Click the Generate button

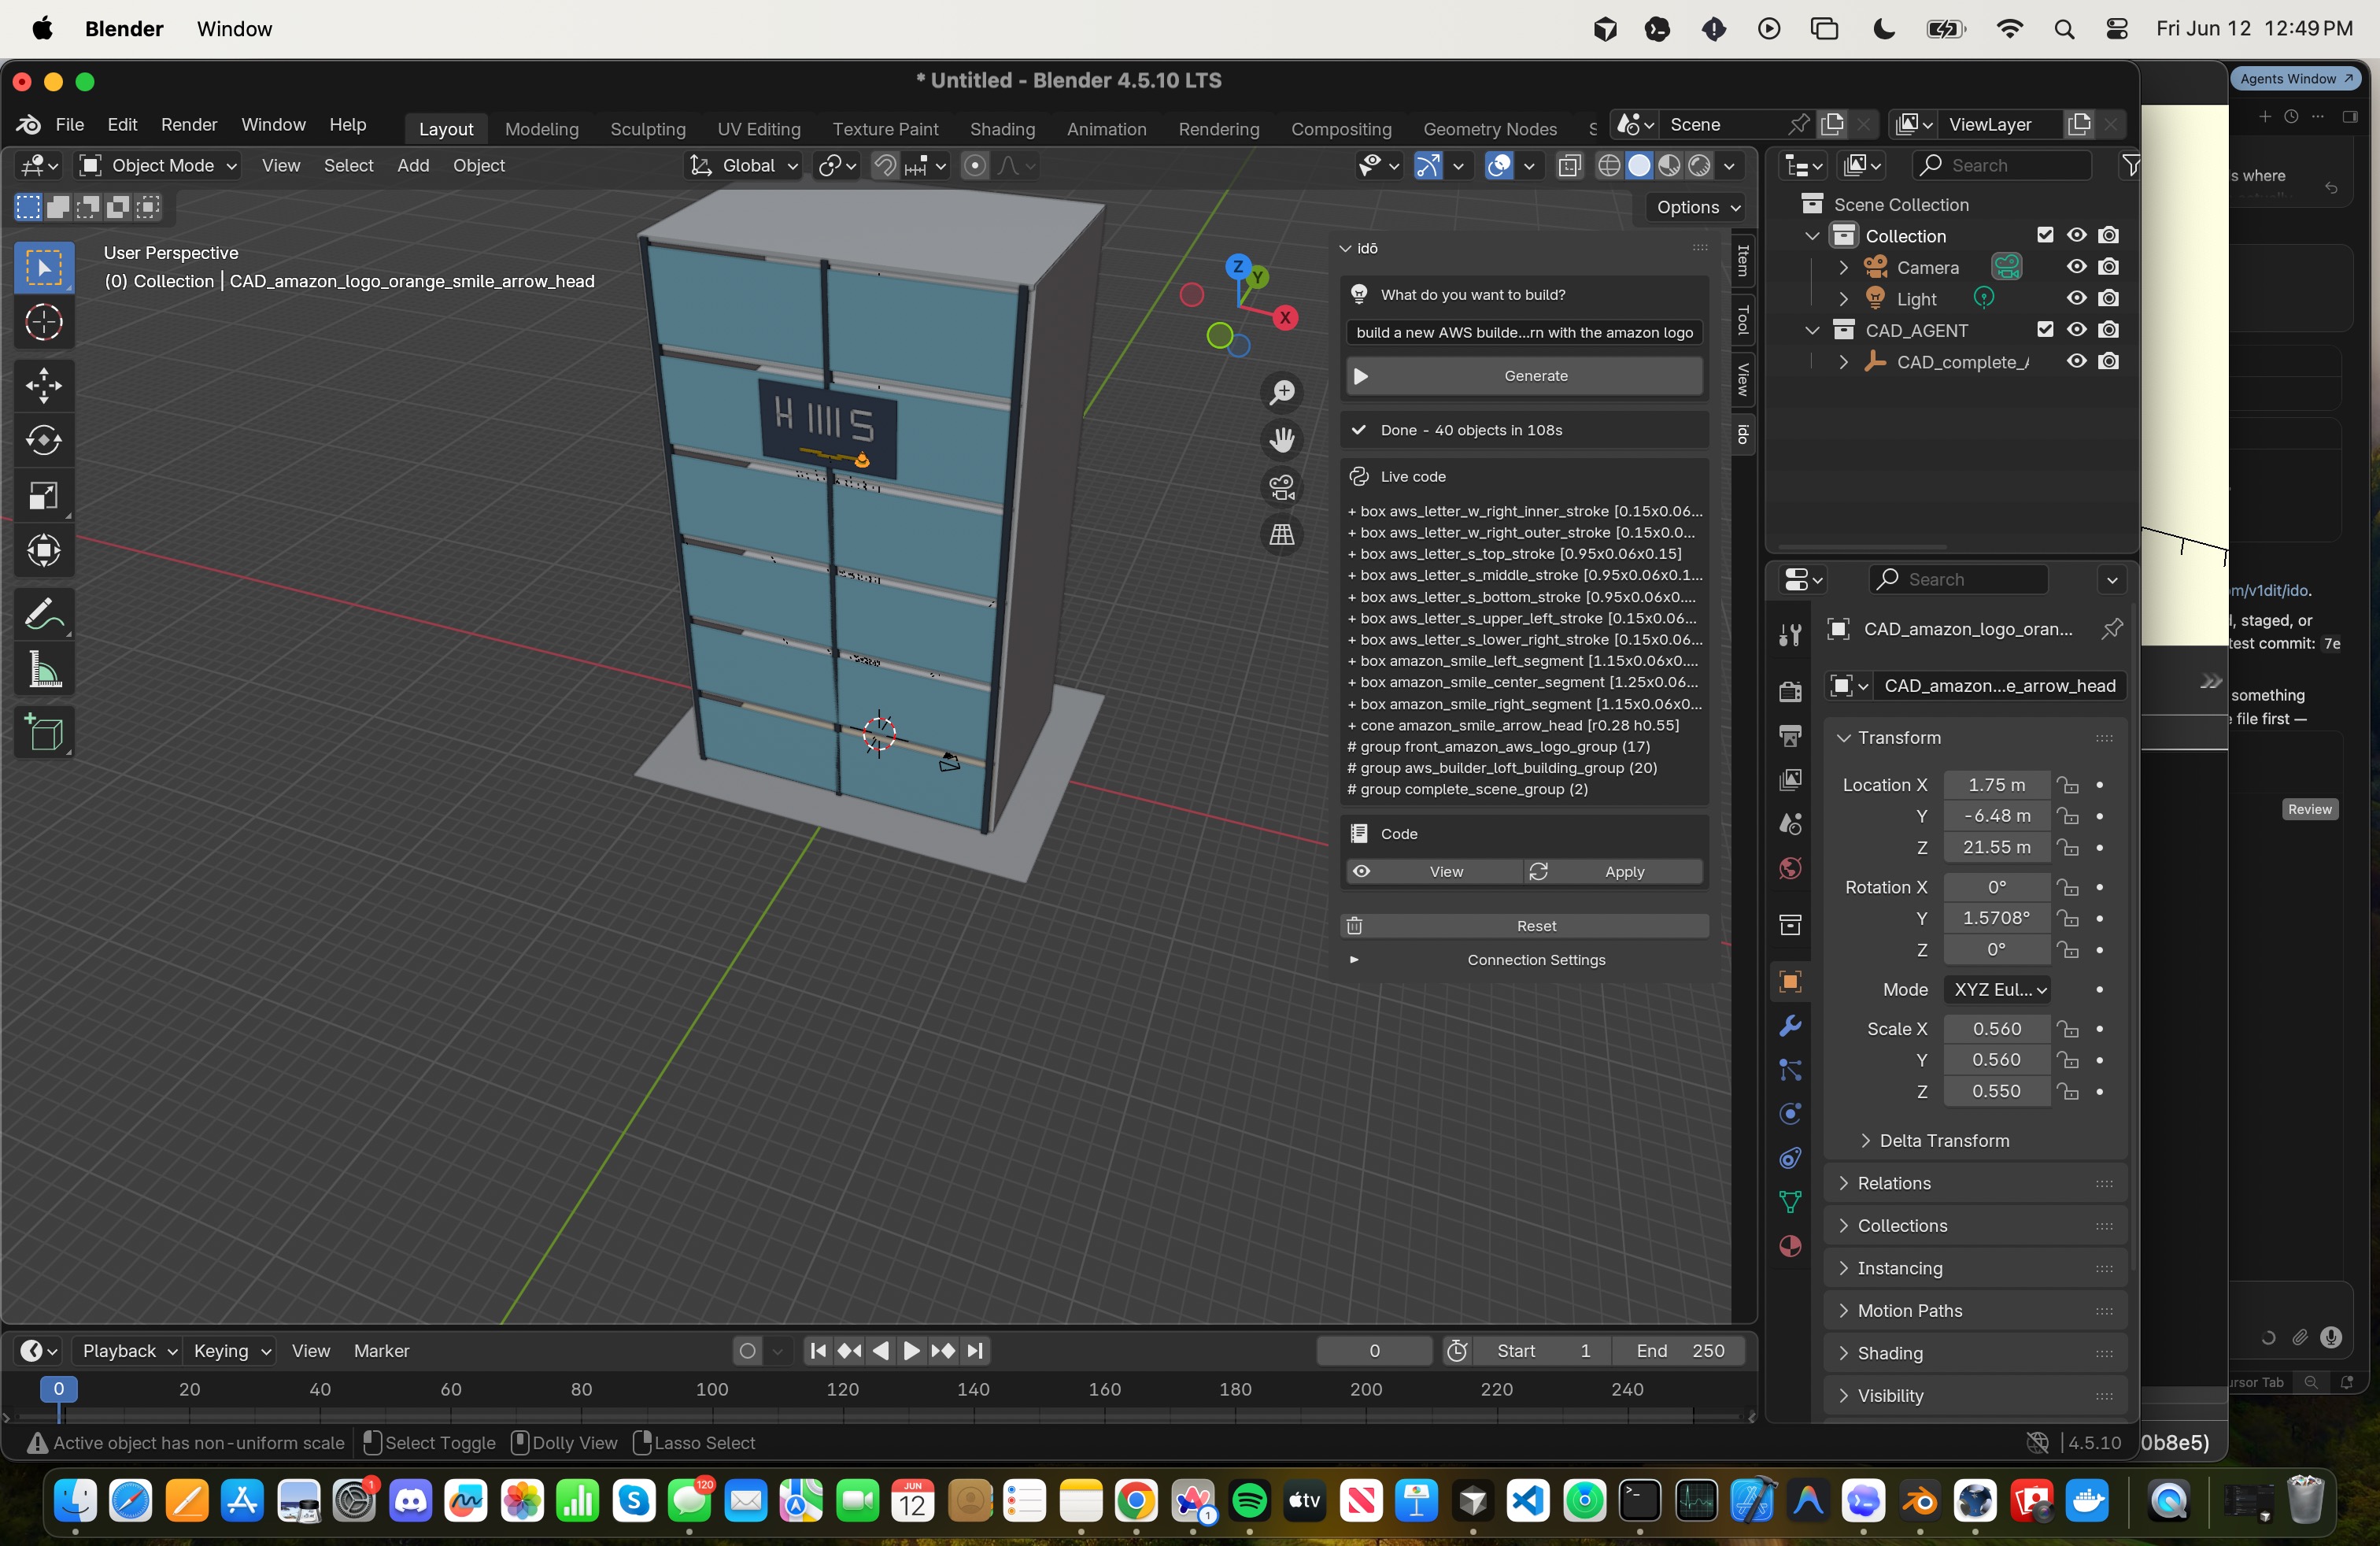(1524, 376)
